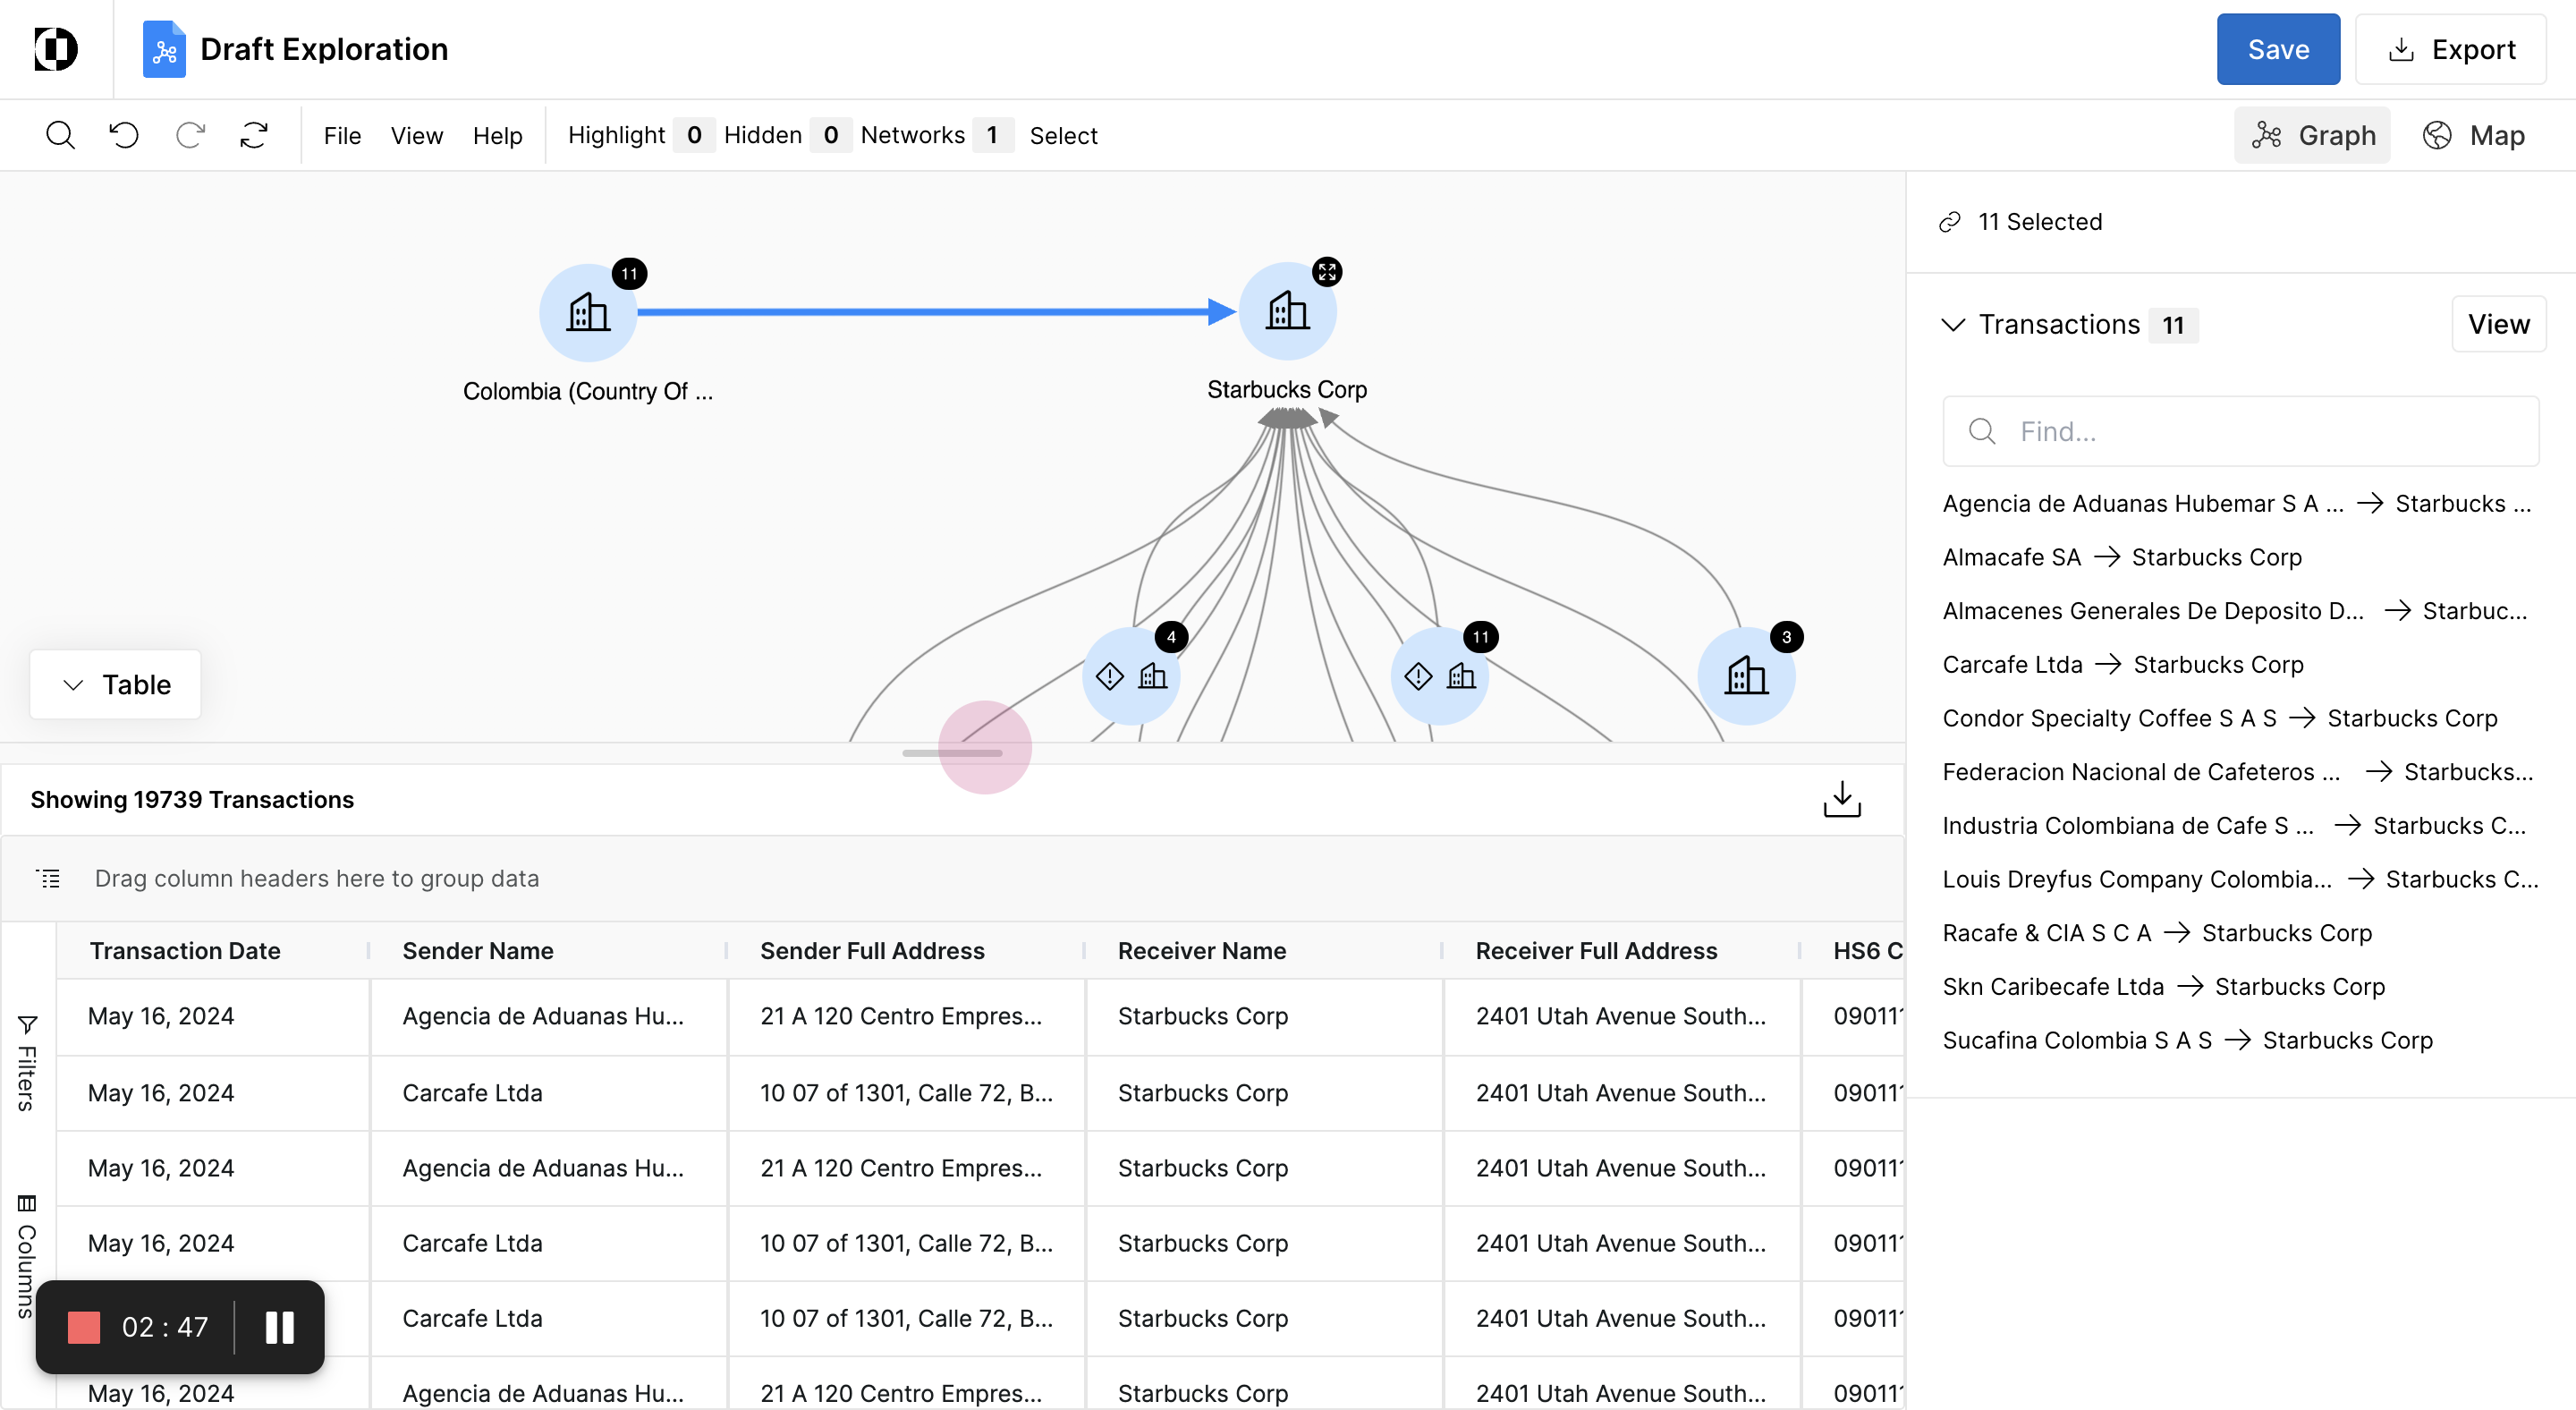Click the undo arrow icon
Viewport: 2576px width, 1410px height.
[124, 135]
